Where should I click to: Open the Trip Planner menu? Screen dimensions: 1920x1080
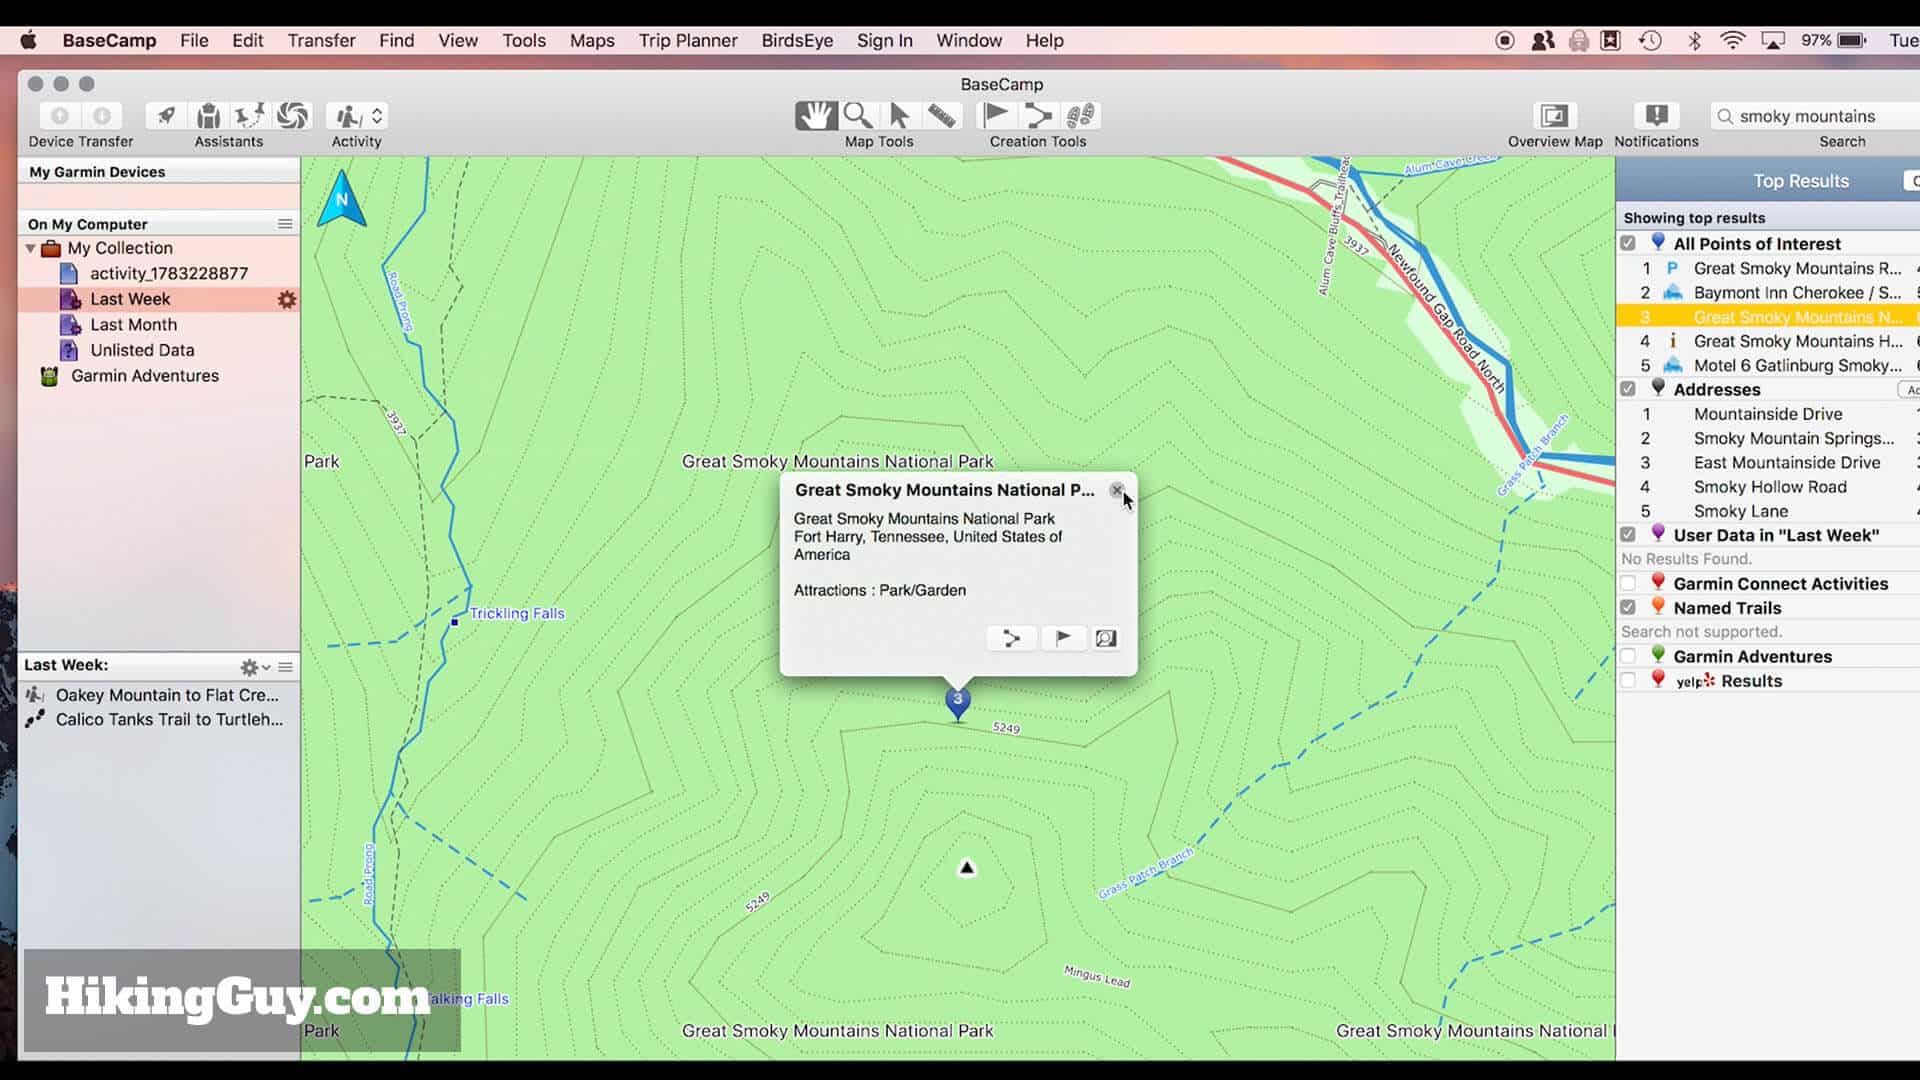(x=688, y=40)
